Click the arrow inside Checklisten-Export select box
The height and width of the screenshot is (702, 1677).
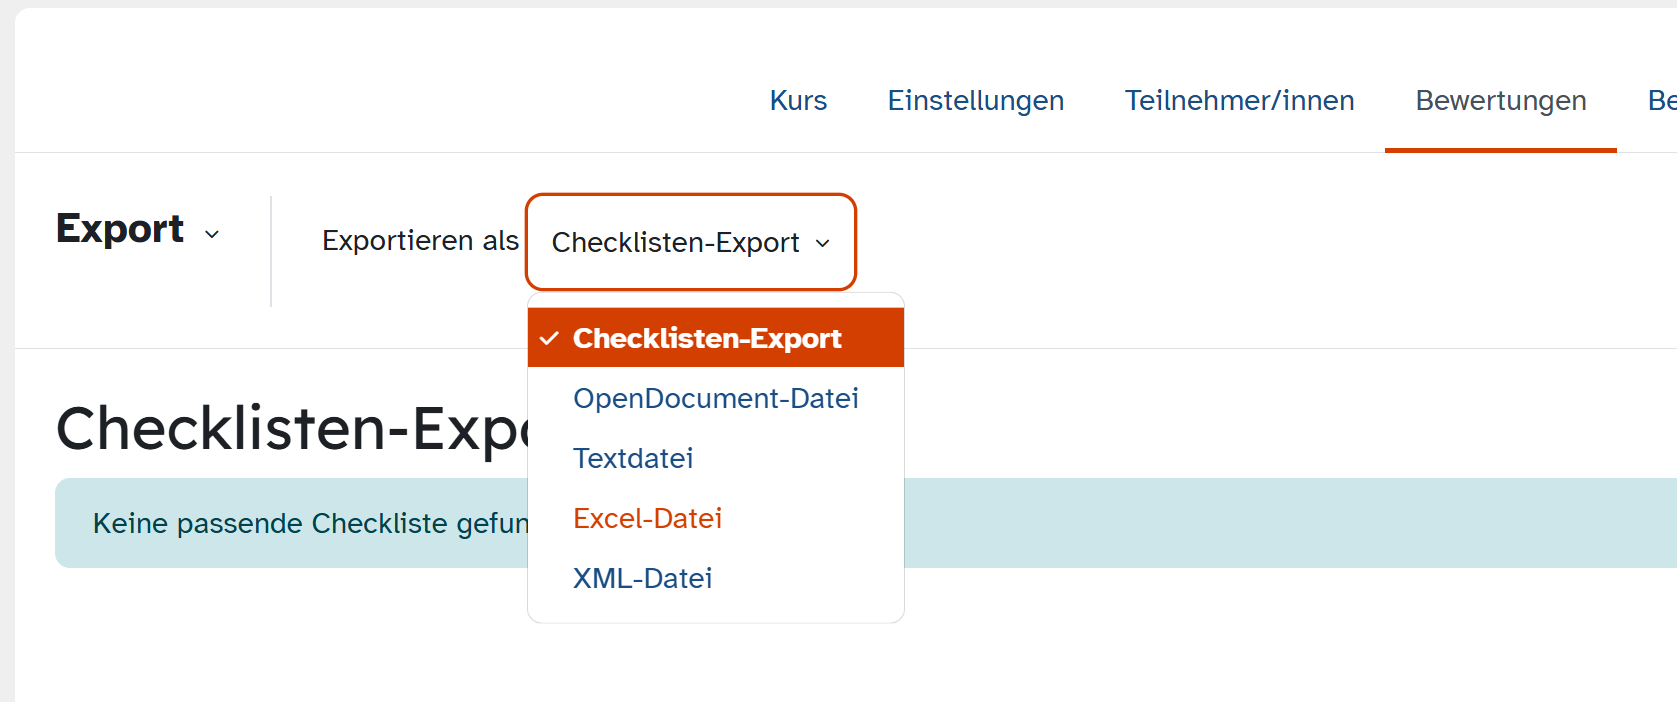823,243
